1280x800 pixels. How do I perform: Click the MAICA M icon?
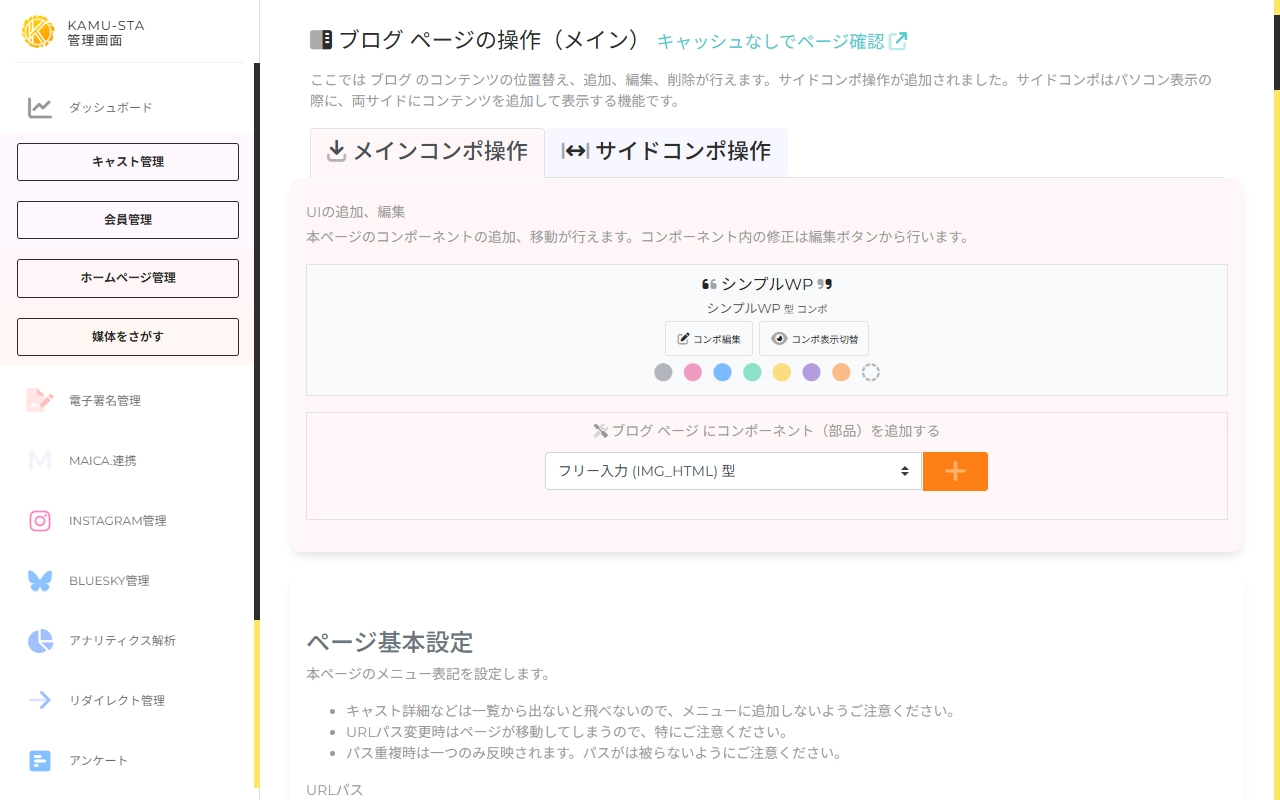40,460
